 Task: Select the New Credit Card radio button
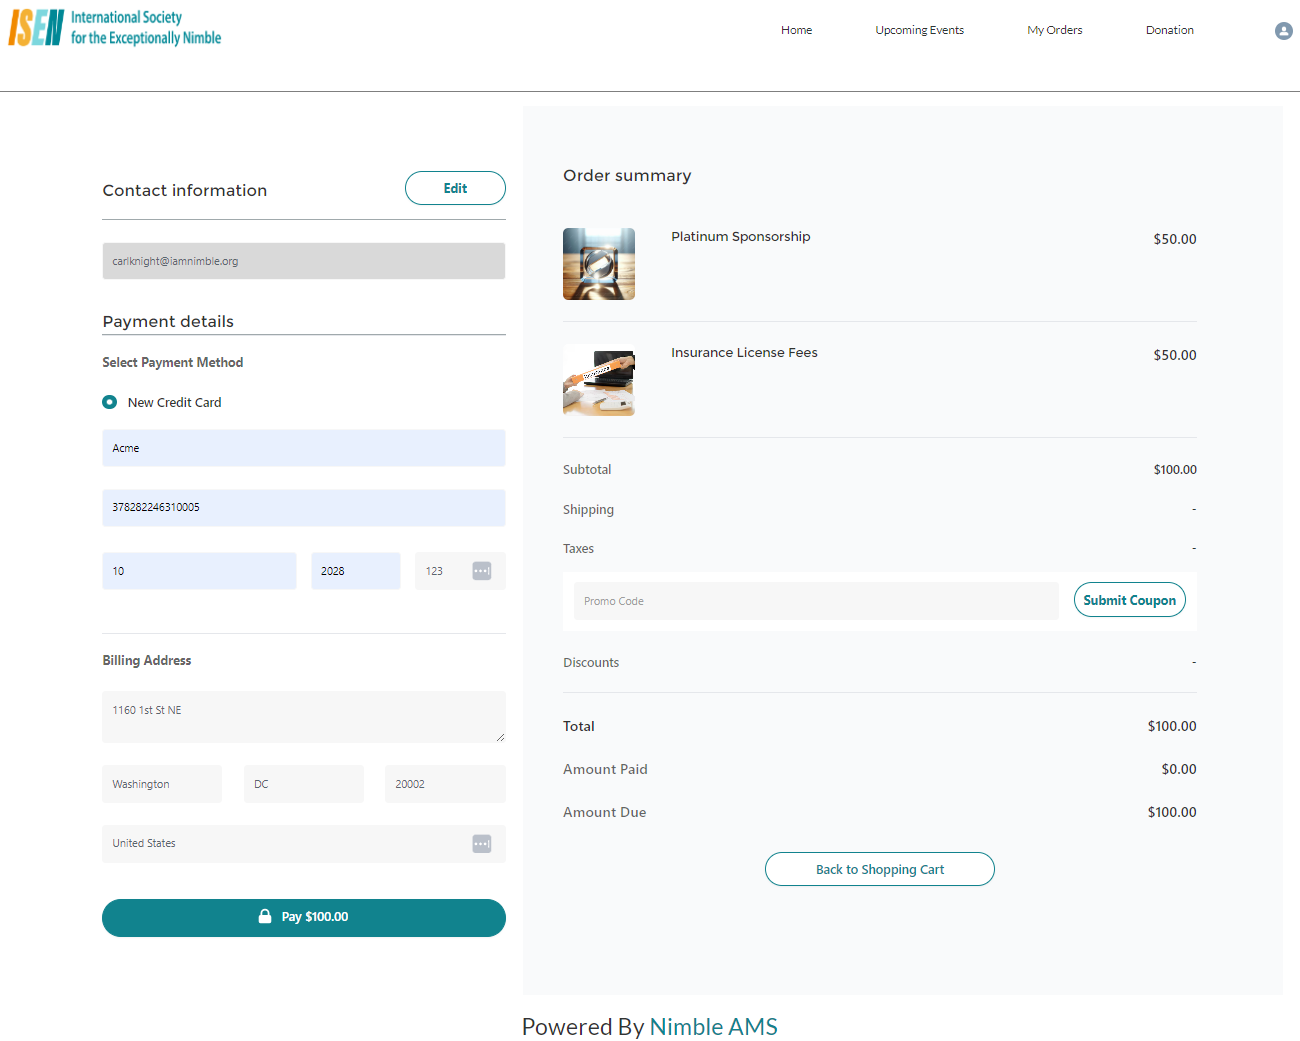[110, 402]
